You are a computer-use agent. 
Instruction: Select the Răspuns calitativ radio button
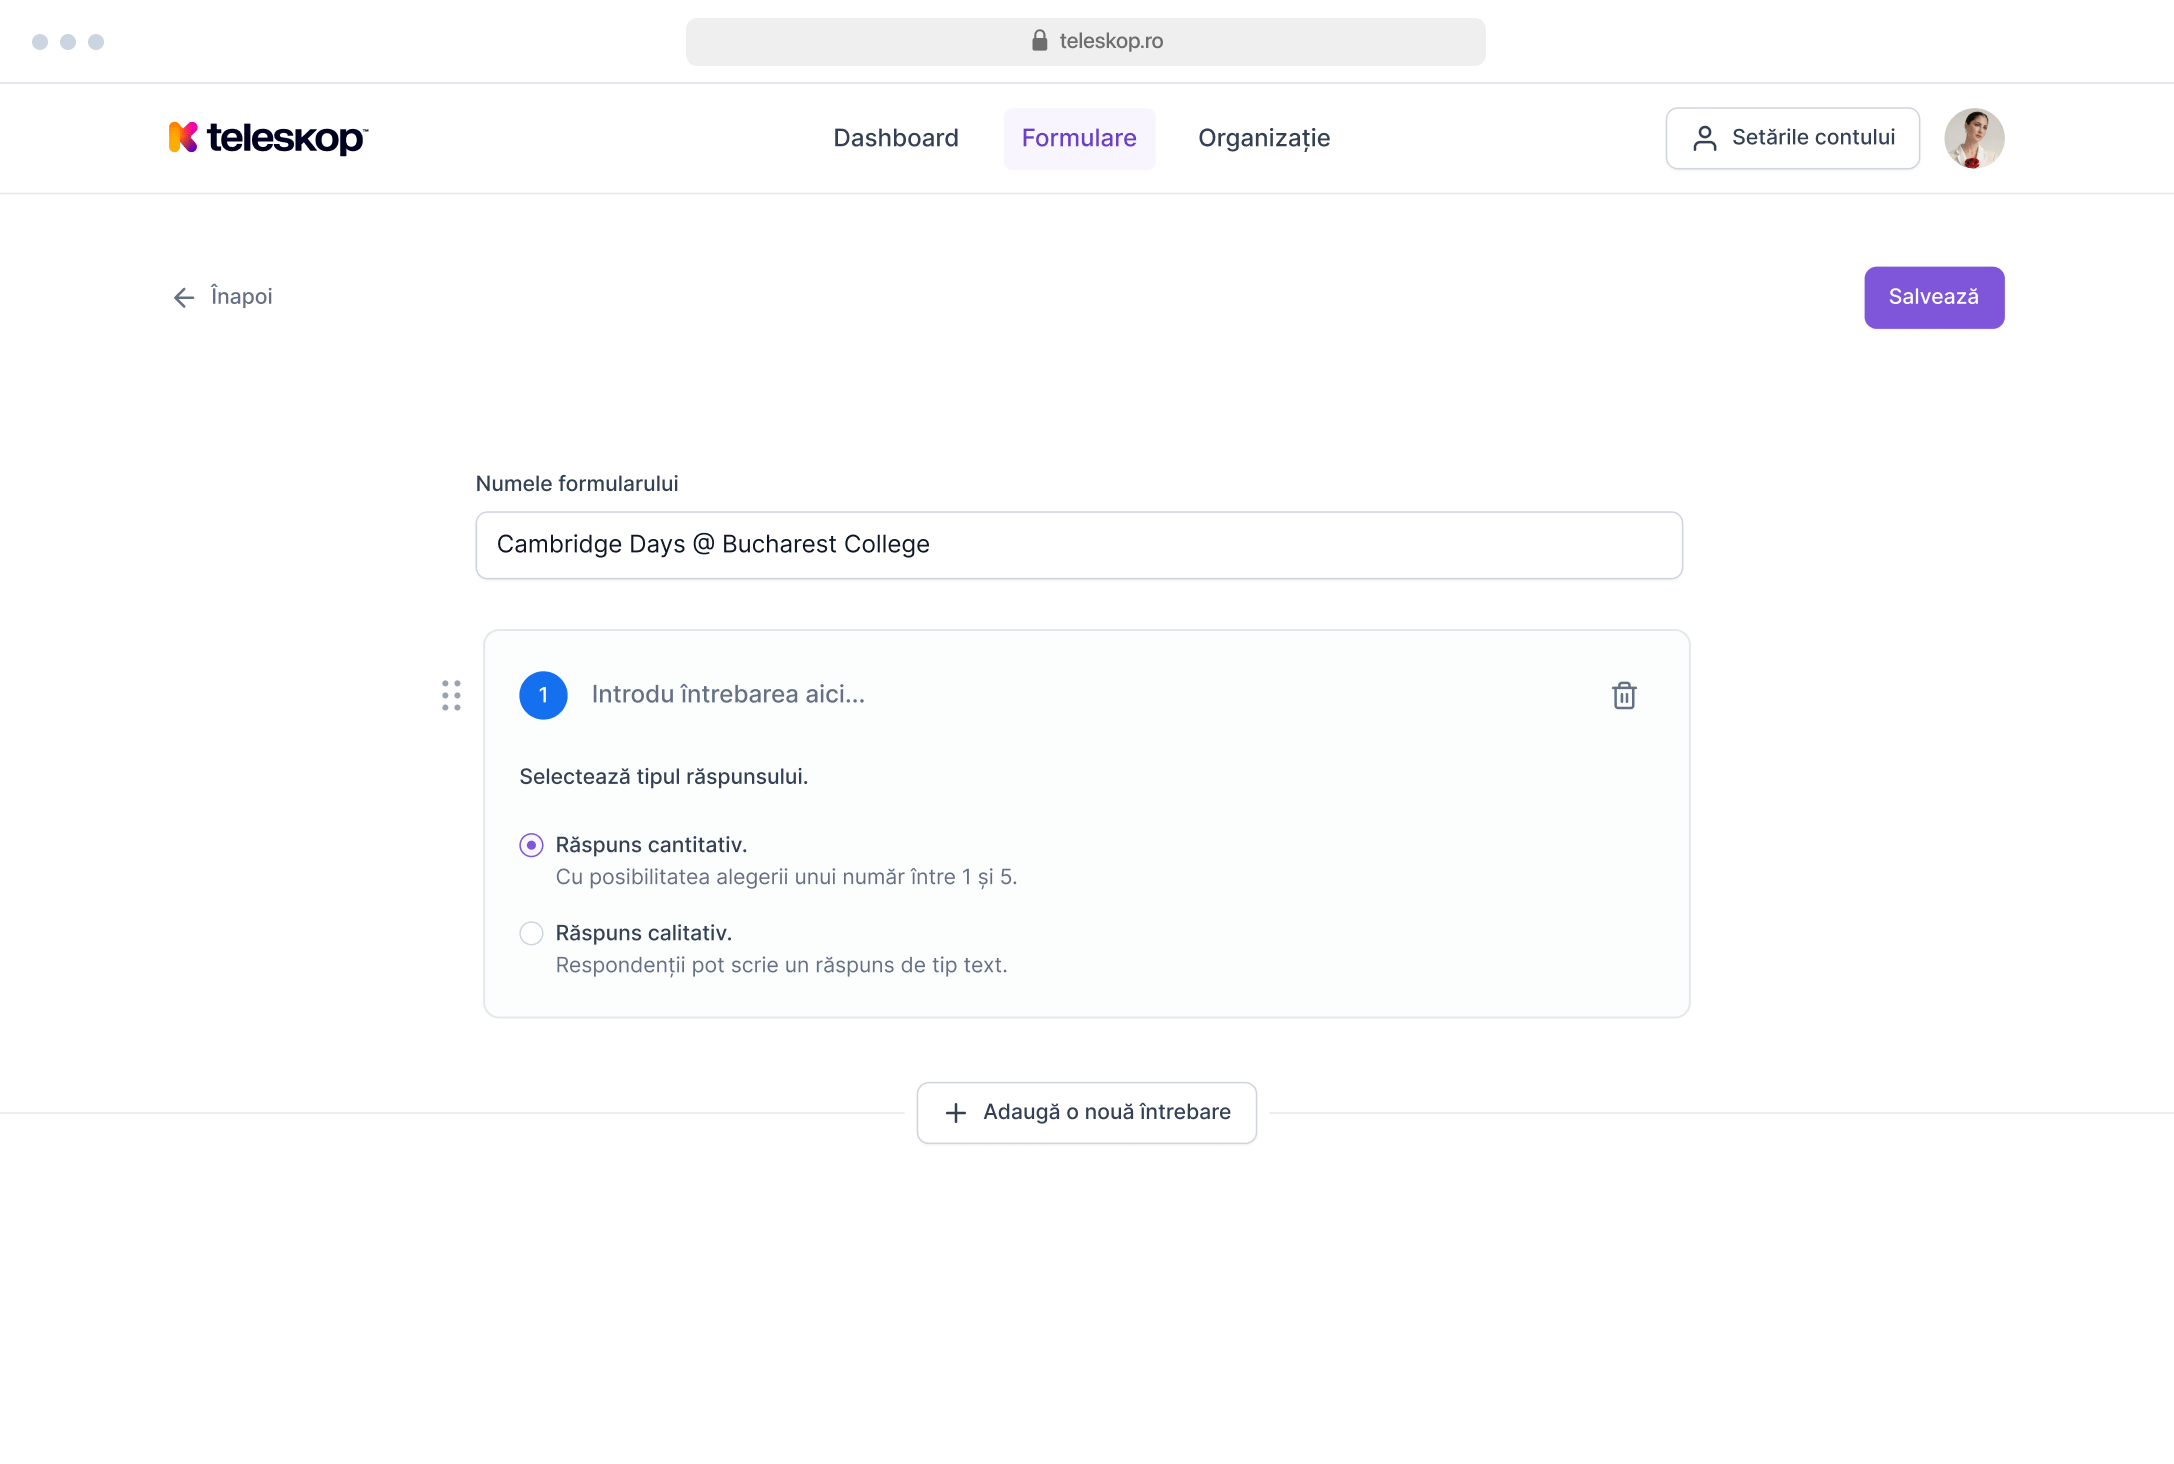pyautogui.click(x=531, y=933)
